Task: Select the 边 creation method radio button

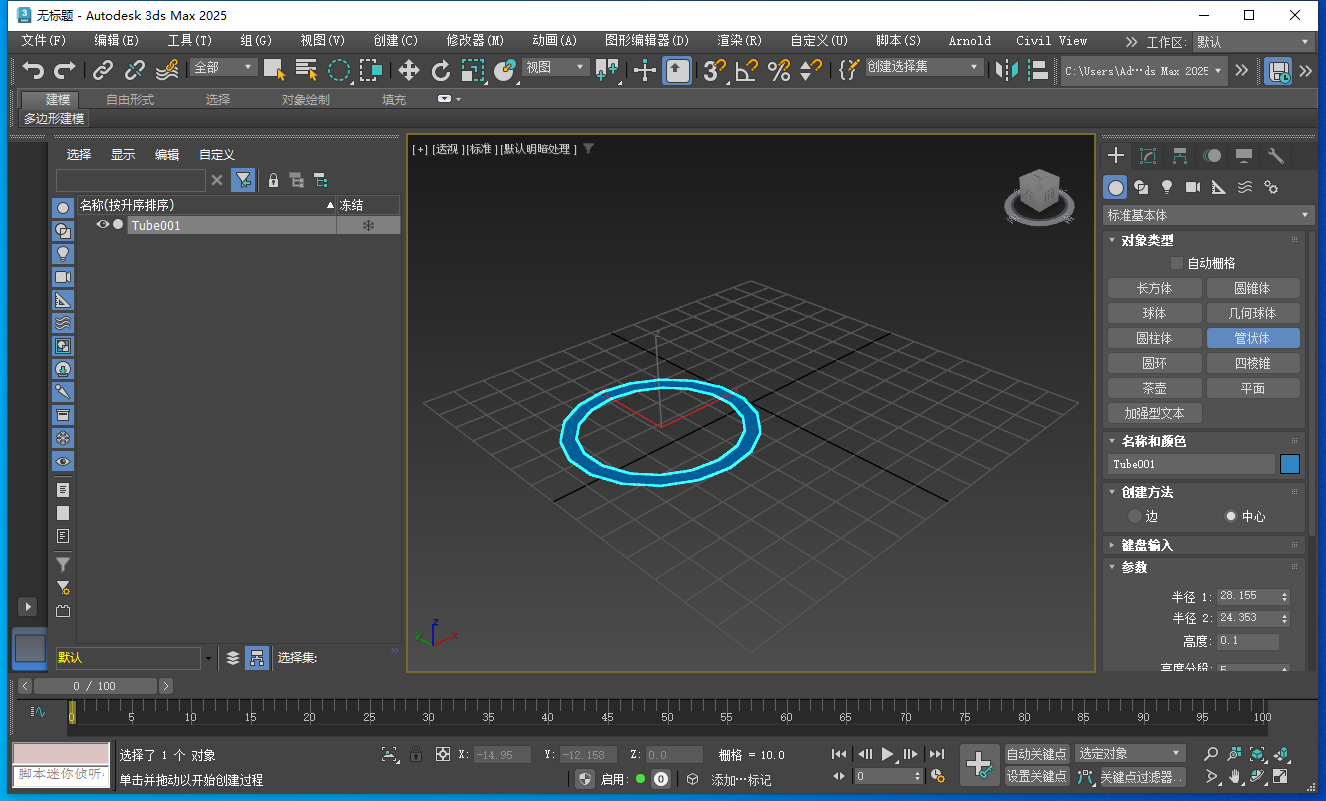Action: click(1136, 516)
